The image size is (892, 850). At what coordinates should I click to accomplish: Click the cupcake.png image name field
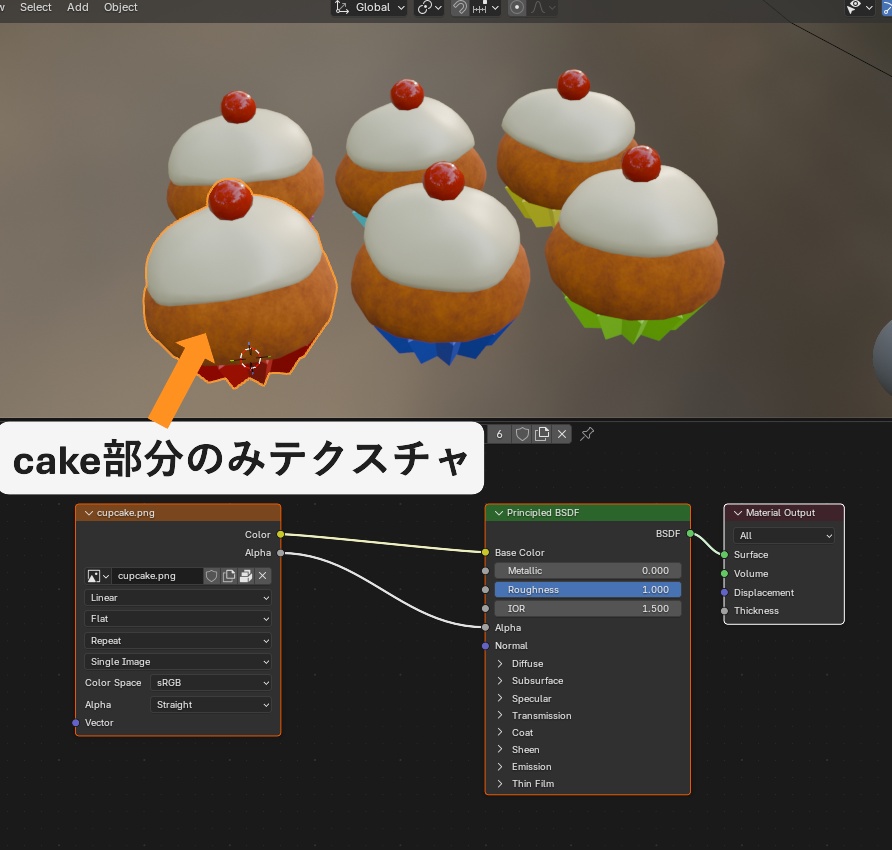pos(157,576)
